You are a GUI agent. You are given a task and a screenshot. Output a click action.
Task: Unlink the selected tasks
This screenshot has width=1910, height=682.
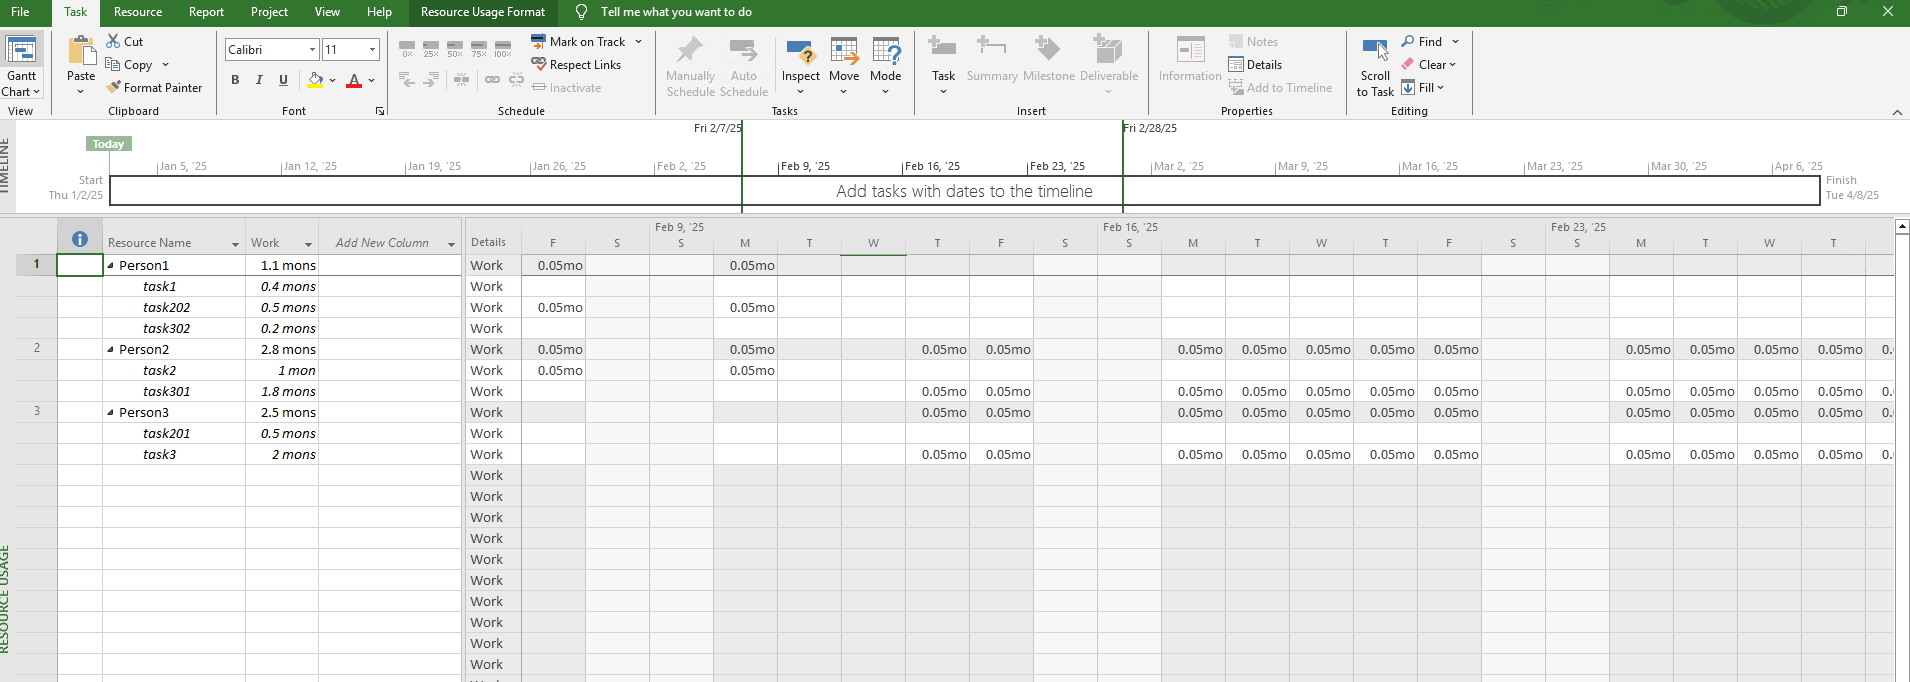(x=516, y=80)
